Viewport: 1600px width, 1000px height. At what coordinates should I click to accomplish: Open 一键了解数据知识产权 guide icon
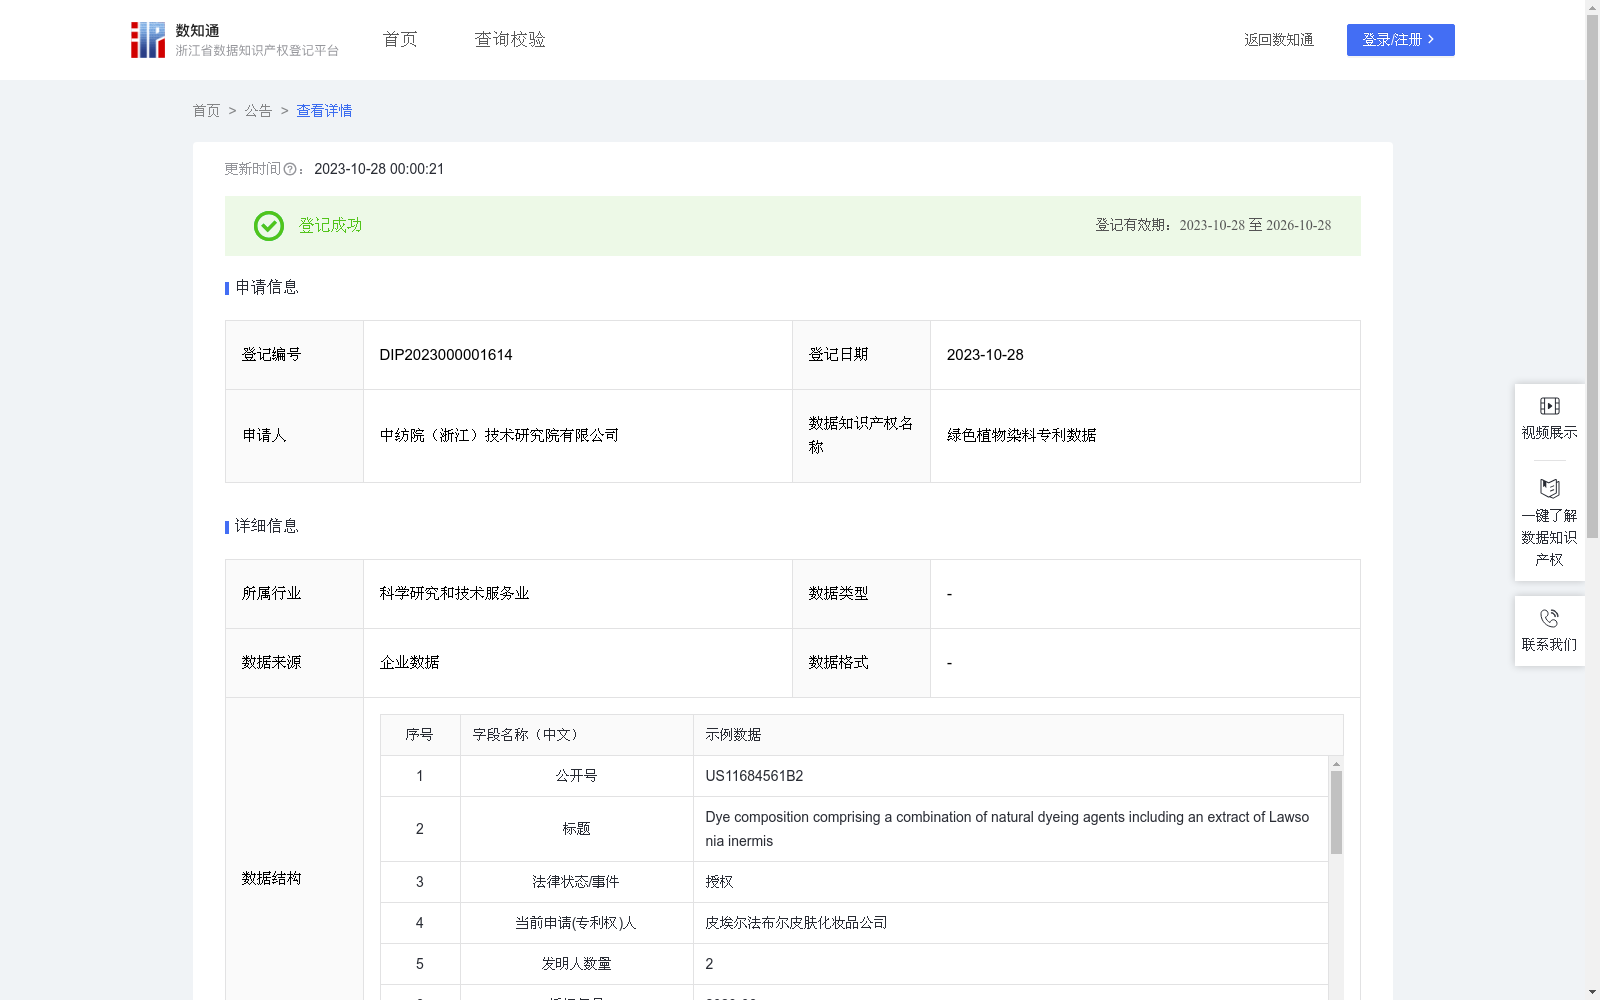tap(1549, 489)
